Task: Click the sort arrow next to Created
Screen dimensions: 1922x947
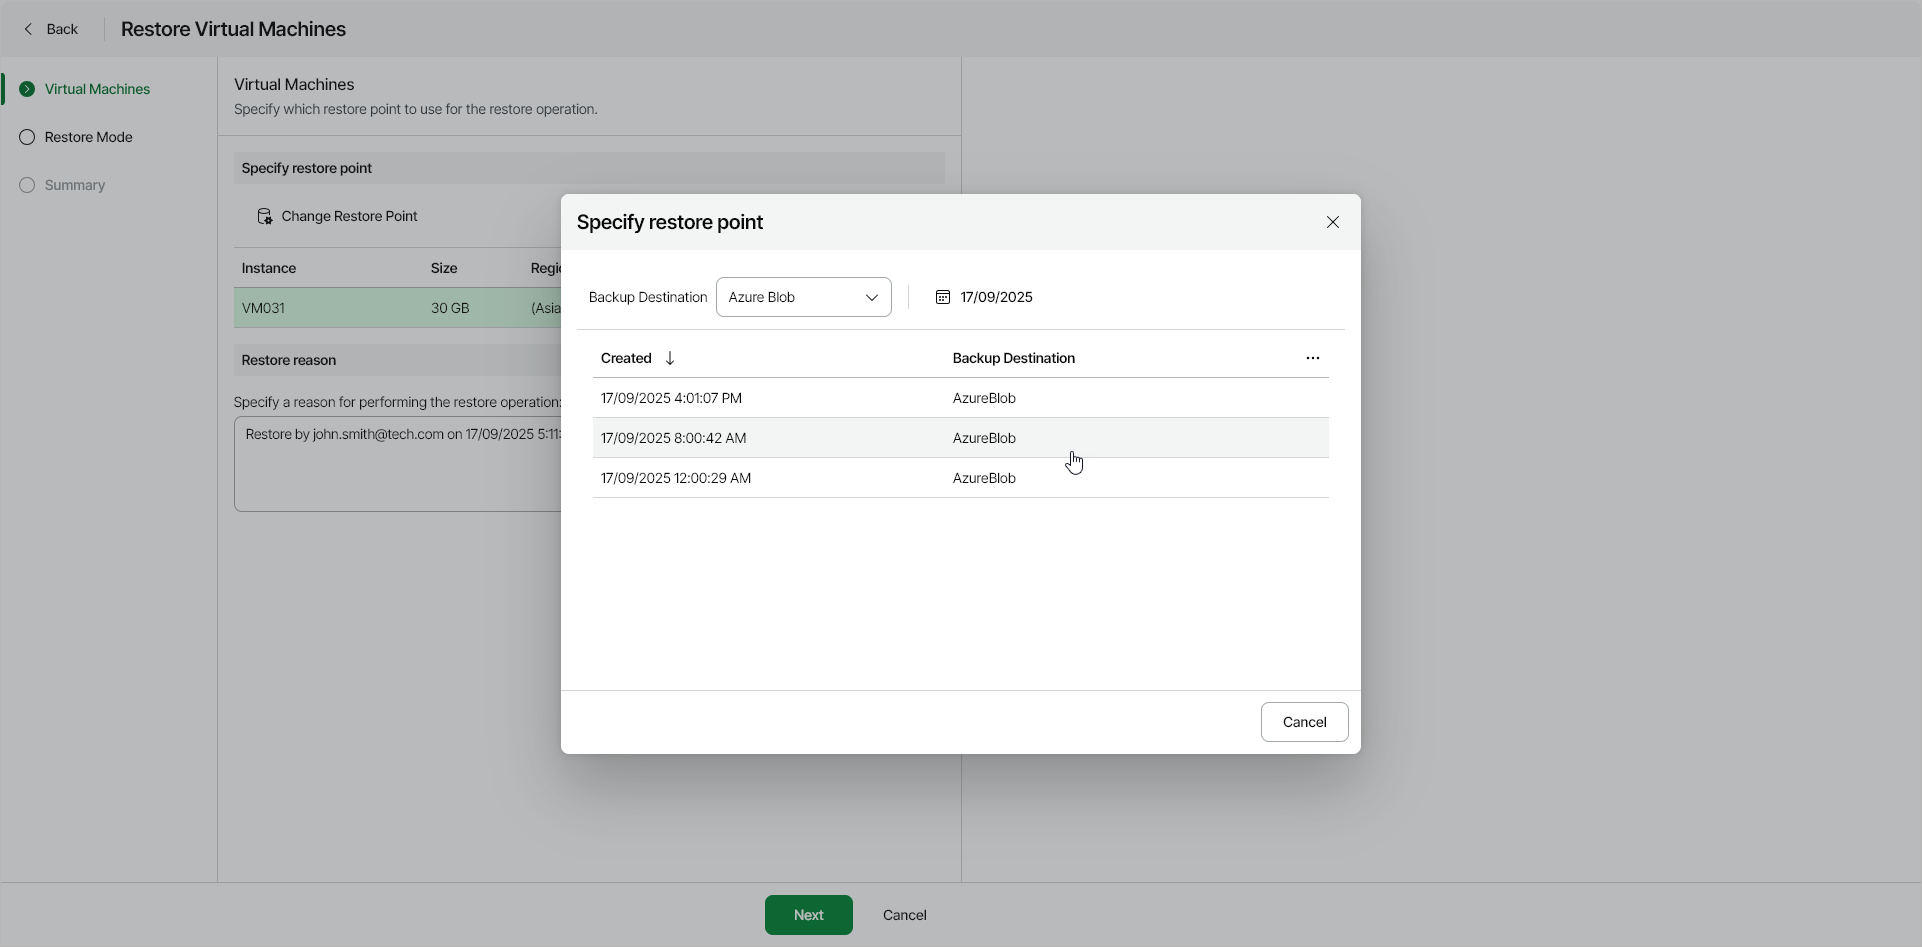Action: 668,358
